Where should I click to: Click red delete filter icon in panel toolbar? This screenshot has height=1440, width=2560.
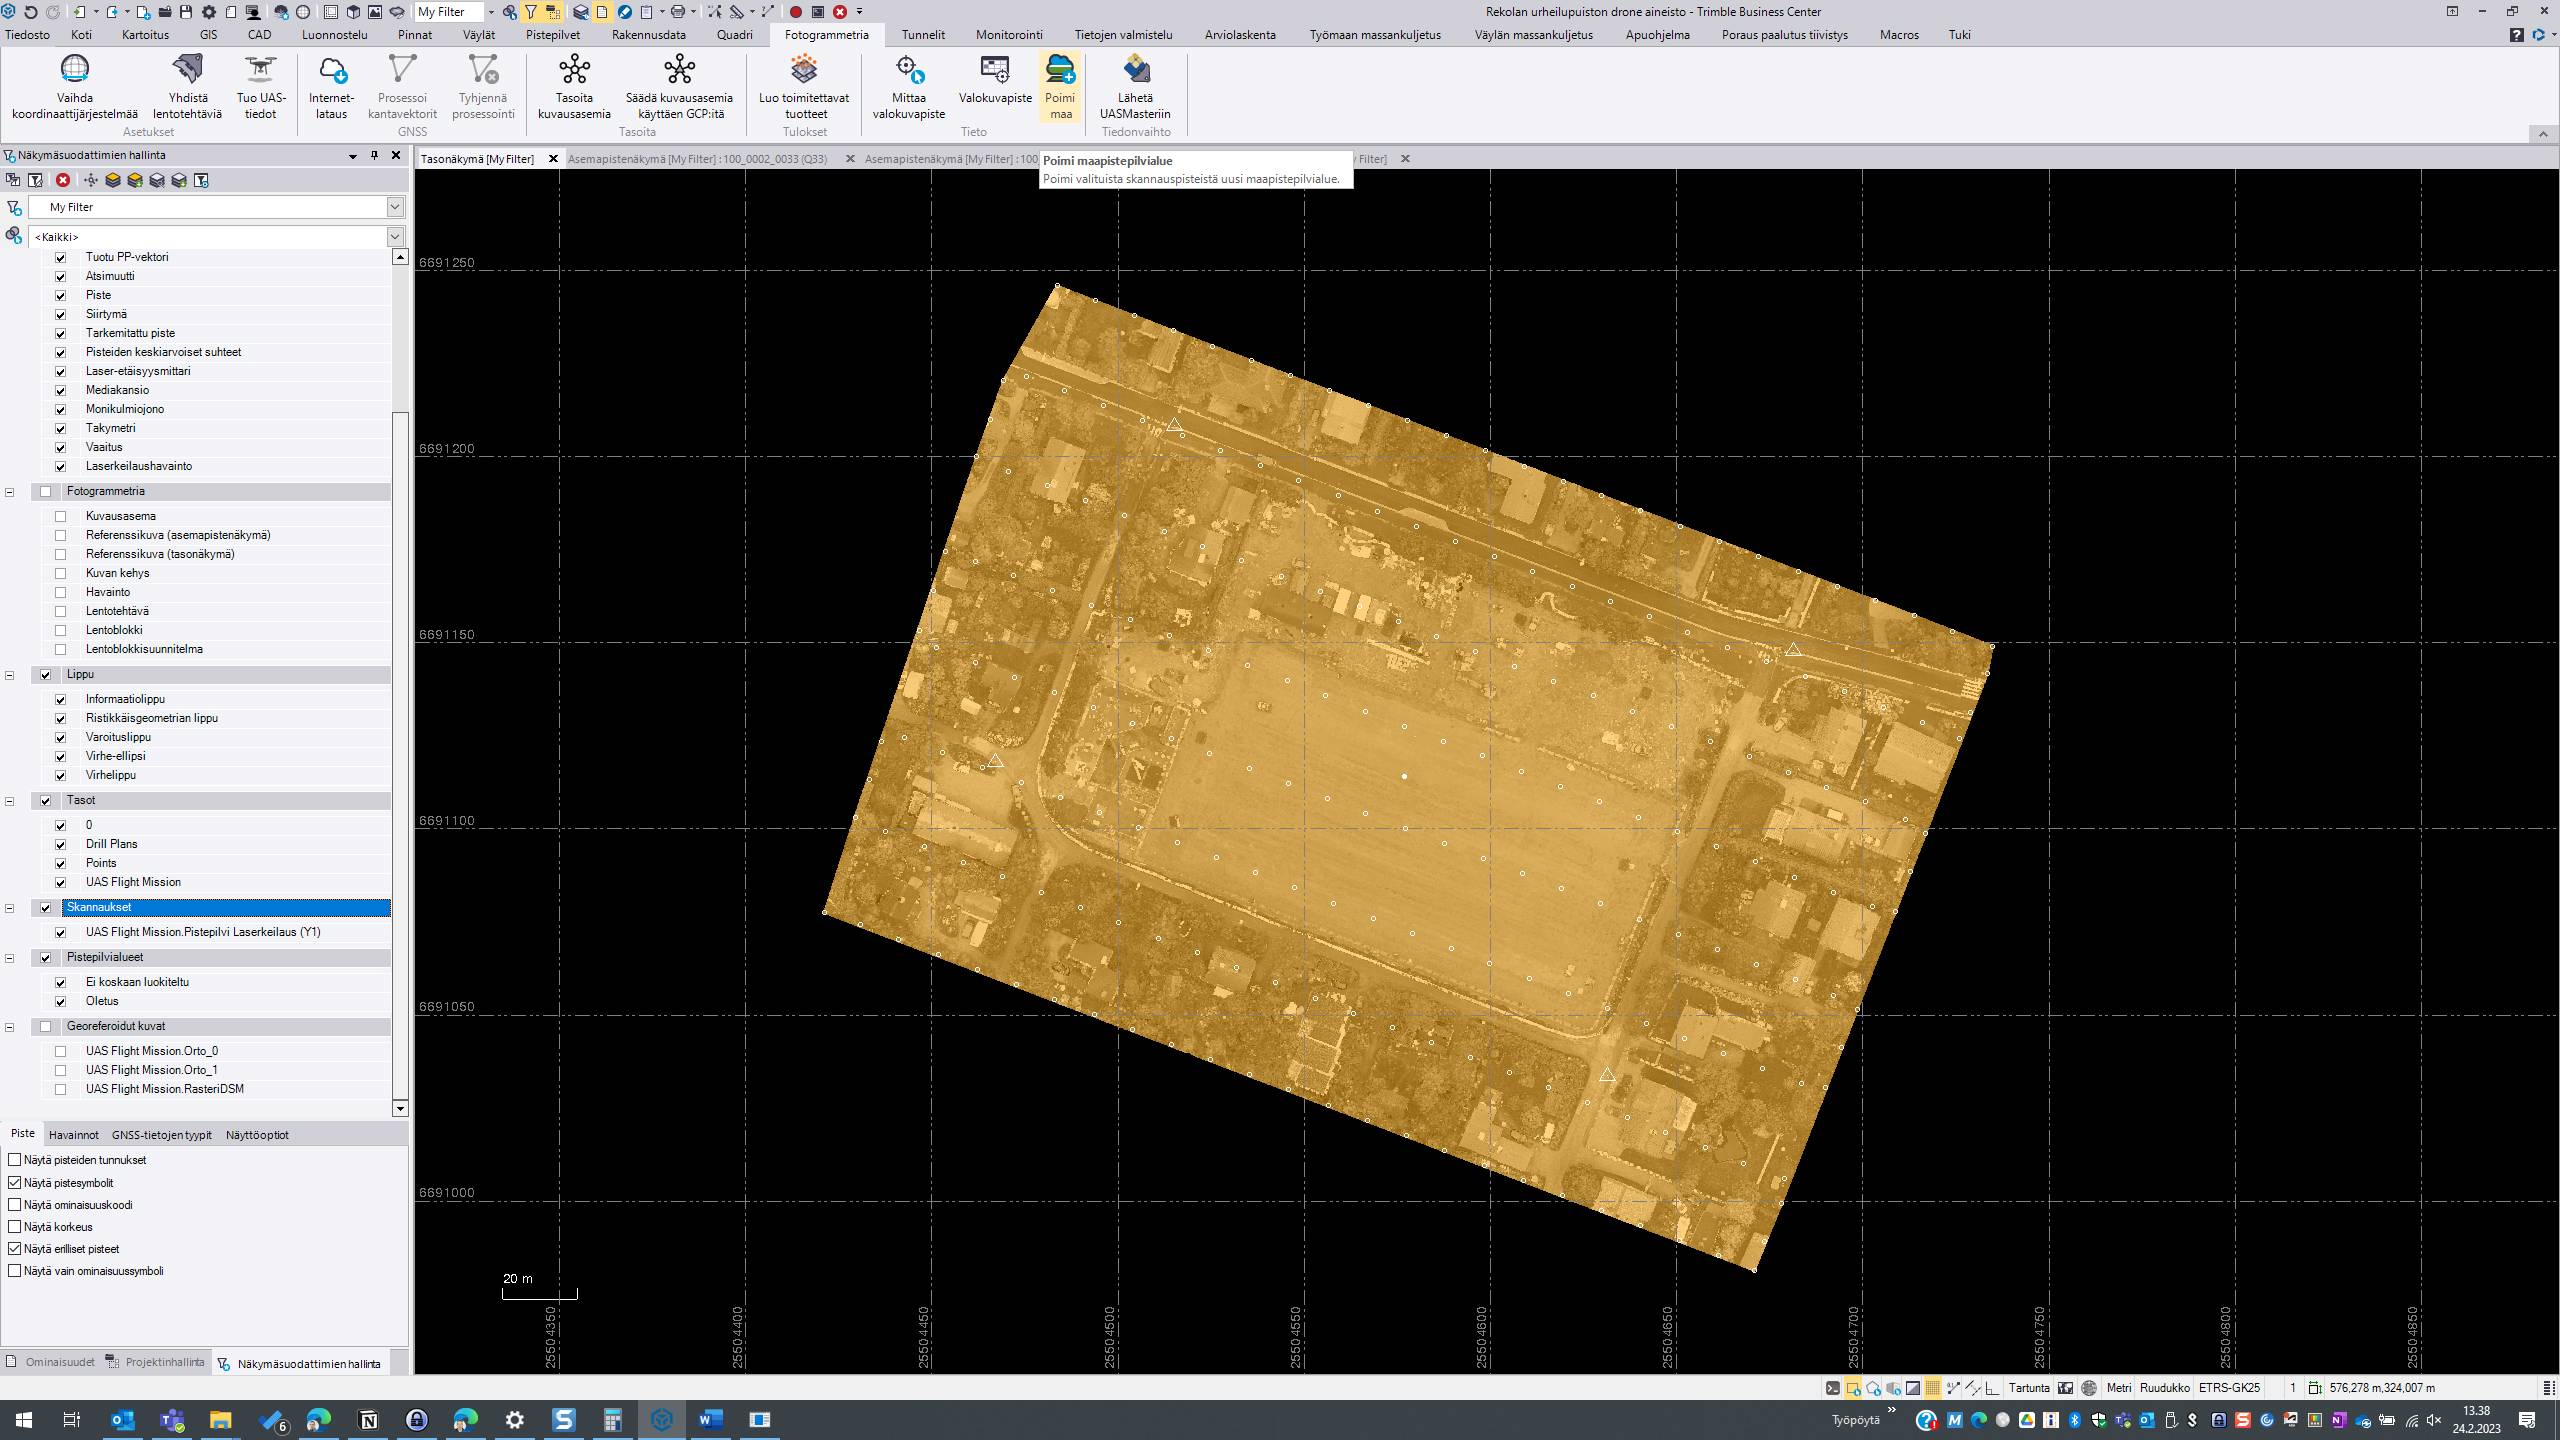pyautogui.click(x=63, y=180)
